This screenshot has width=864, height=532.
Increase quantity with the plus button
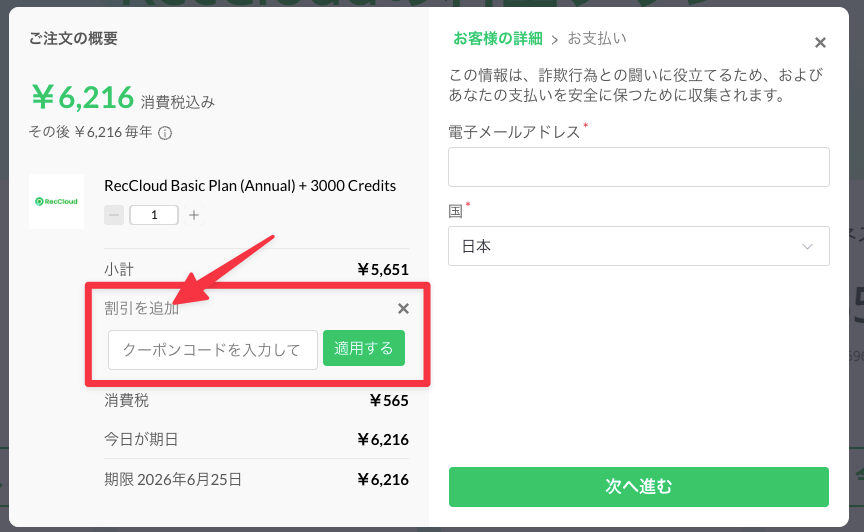[193, 215]
